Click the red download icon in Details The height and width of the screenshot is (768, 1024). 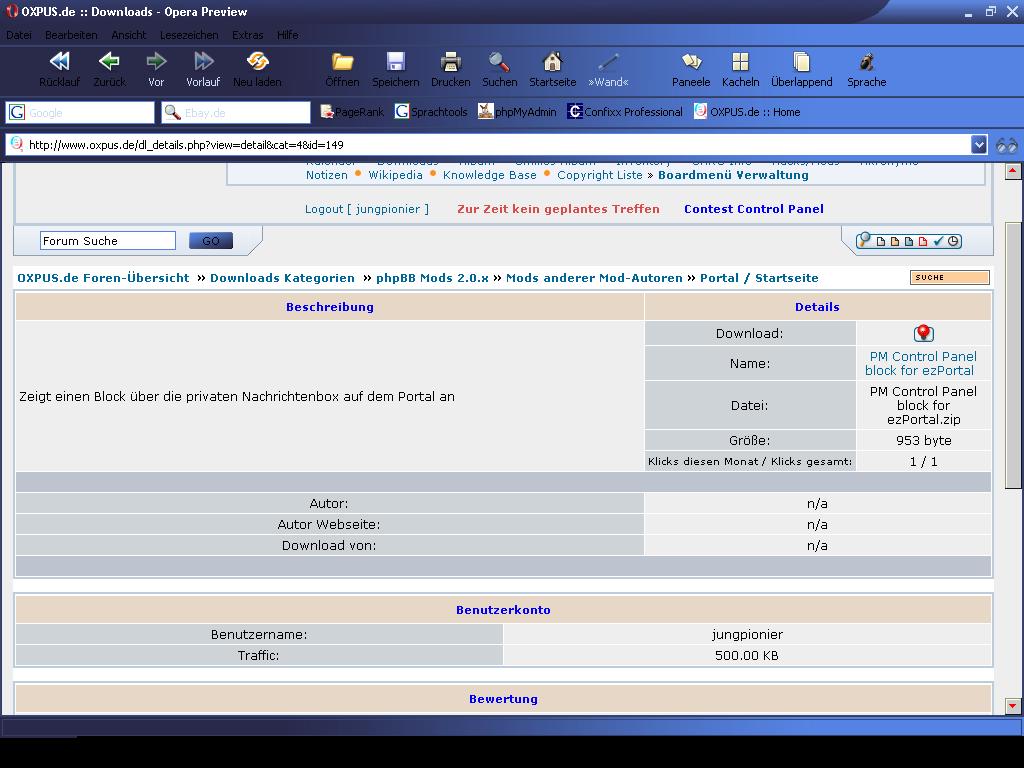pyautogui.click(x=923, y=333)
